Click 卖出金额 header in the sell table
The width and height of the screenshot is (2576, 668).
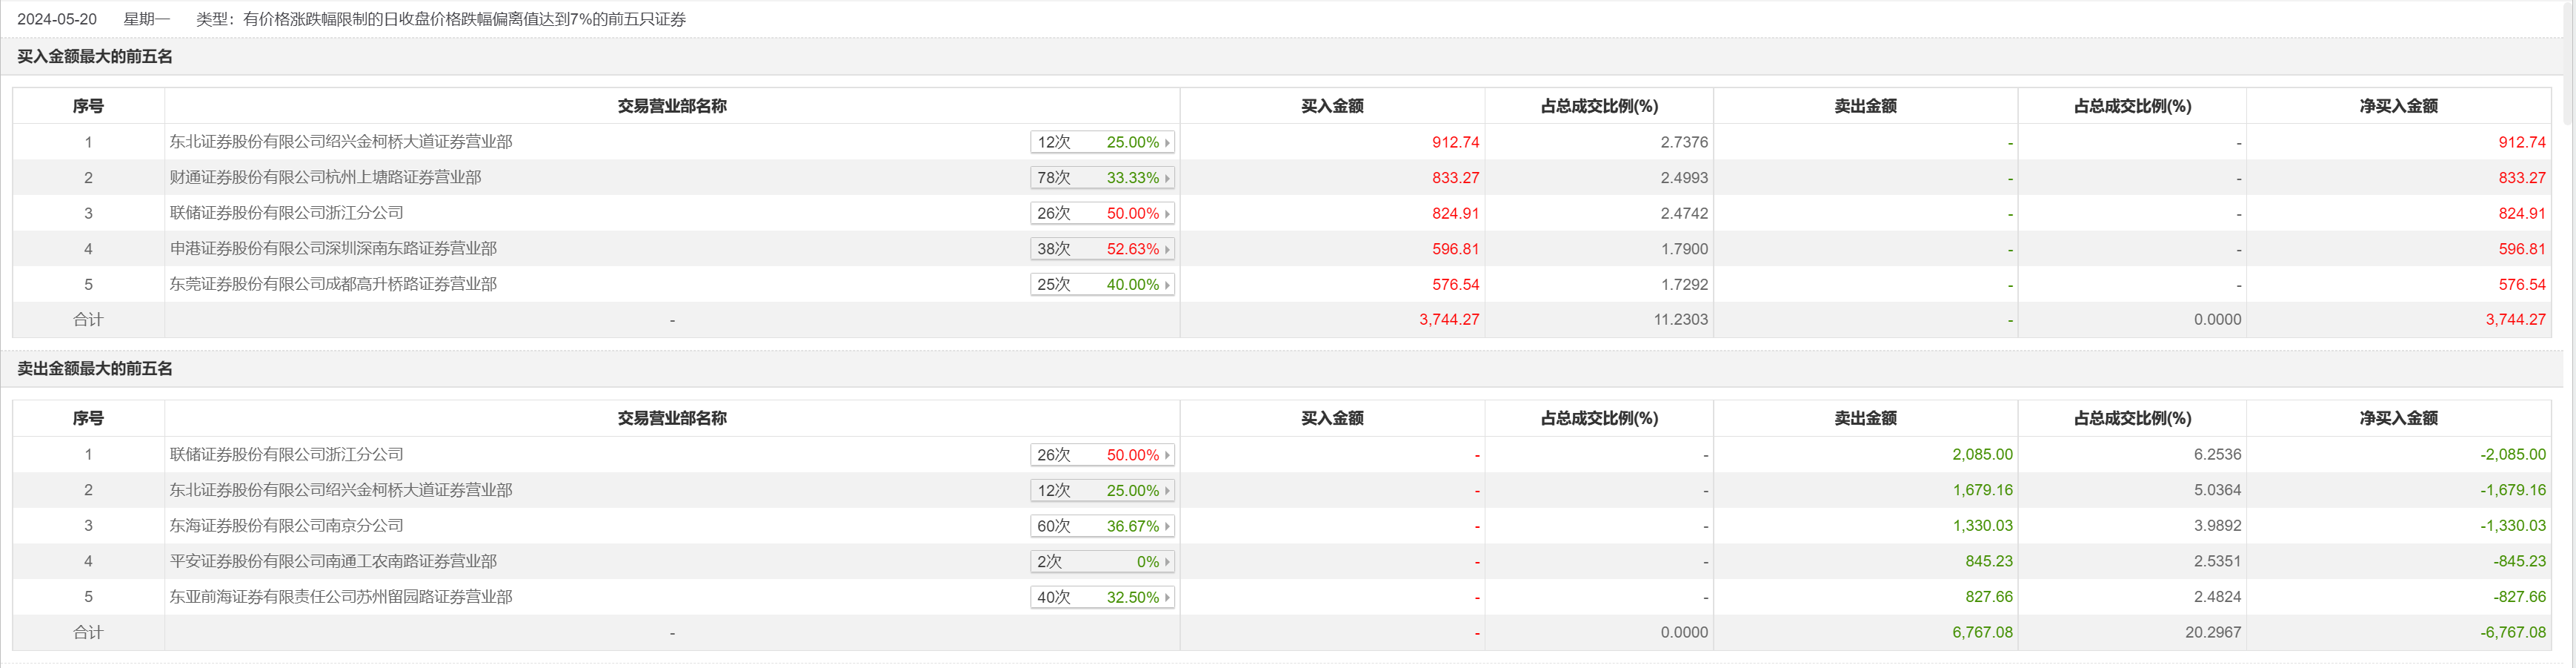[x=1864, y=418]
